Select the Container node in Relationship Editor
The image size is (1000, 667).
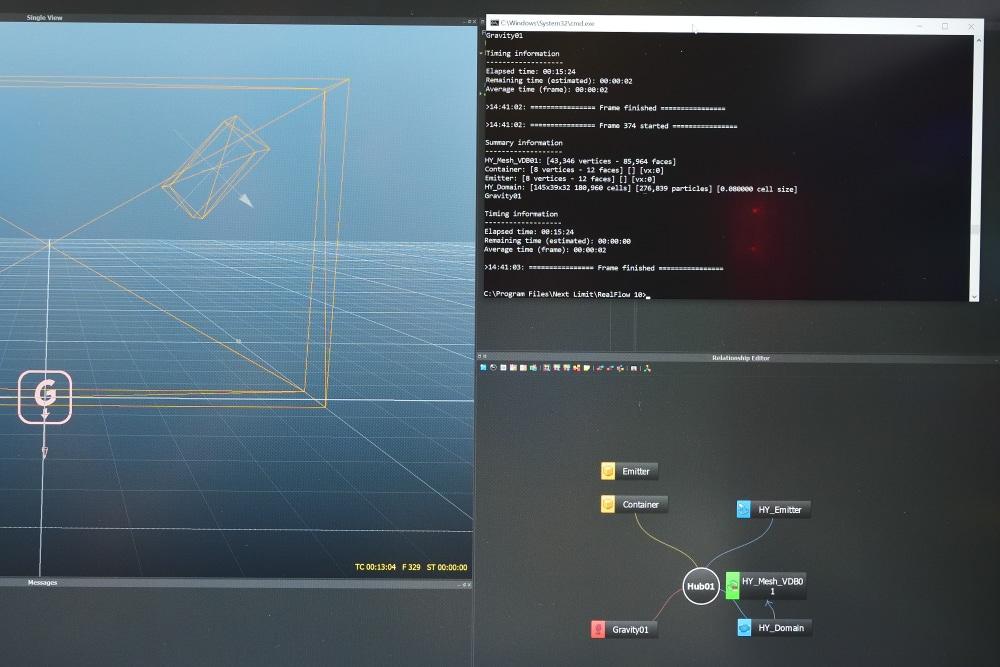[634, 504]
